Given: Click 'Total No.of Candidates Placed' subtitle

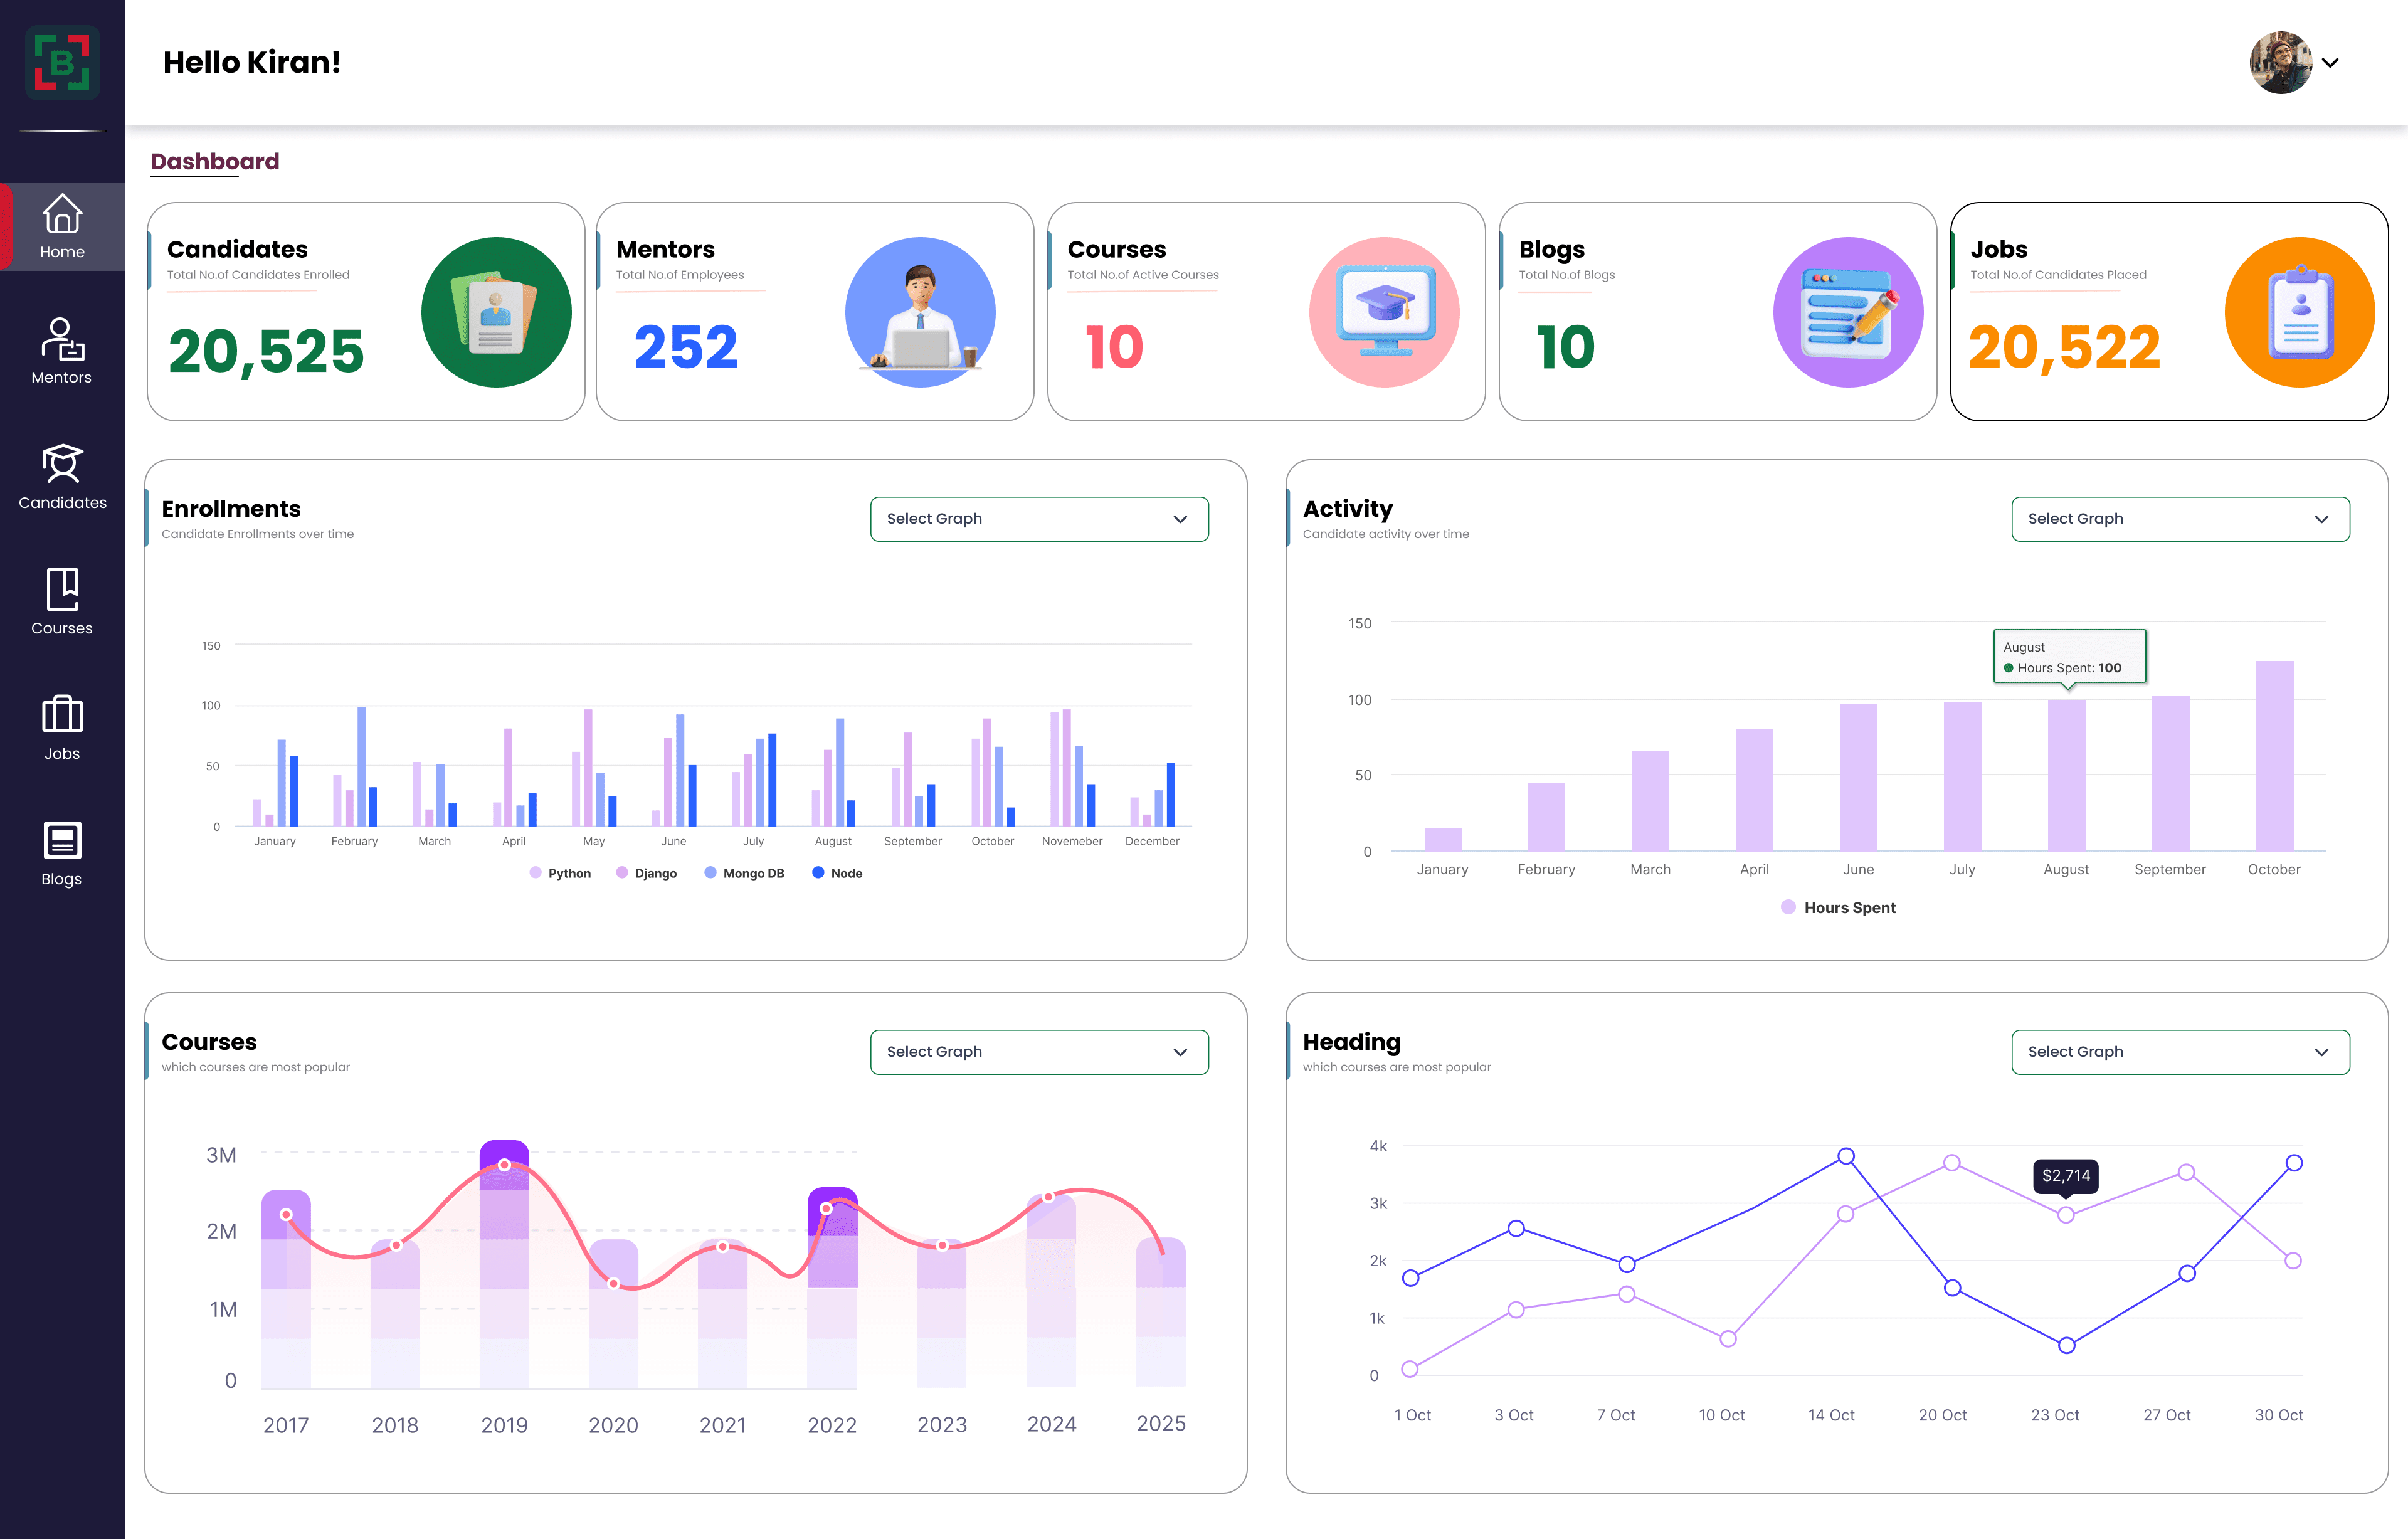Looking at the screenshot, I should [x=2058, y=275].
